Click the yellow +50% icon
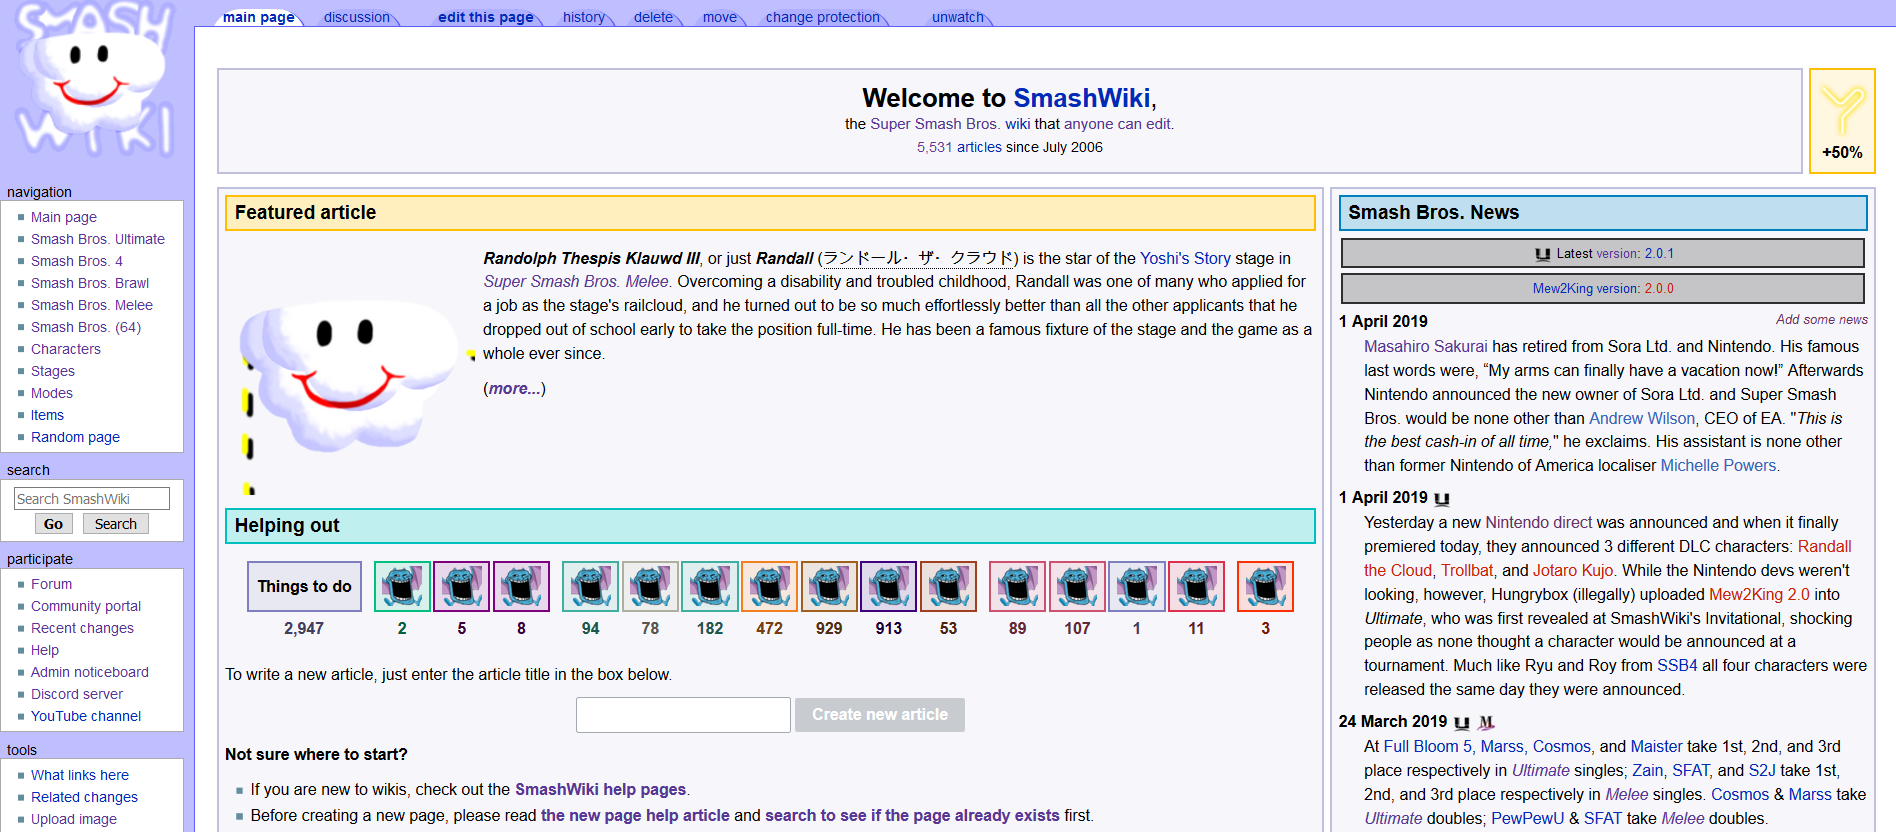The height and width of the screenshot is (832, 1896). pyautogui.click(x=1841, y=120)
